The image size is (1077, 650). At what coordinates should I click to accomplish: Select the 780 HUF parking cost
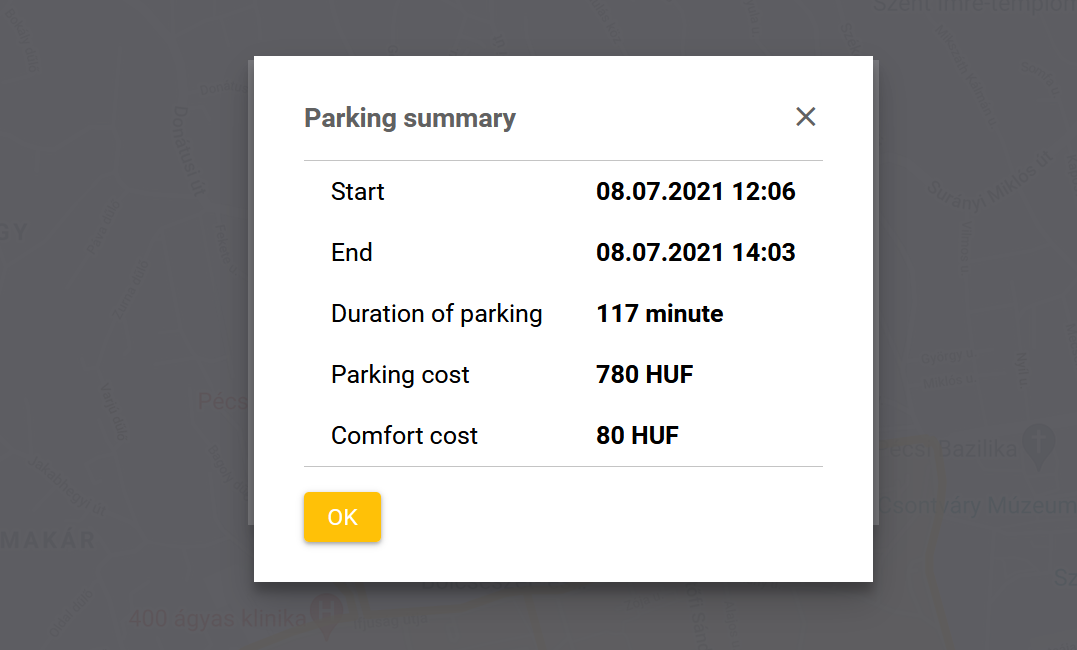[644, 375]
